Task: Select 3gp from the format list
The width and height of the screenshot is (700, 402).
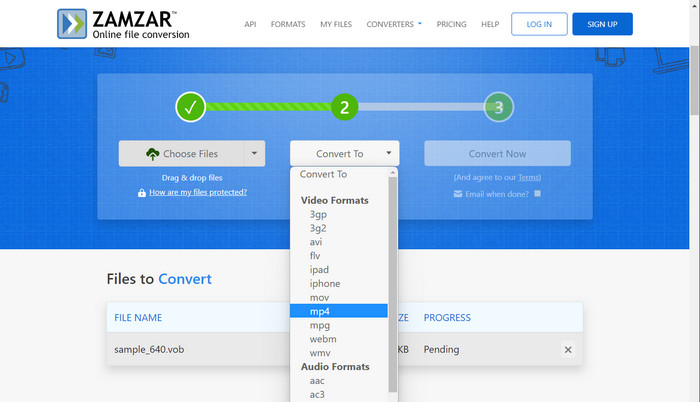Action: (318, 214)
